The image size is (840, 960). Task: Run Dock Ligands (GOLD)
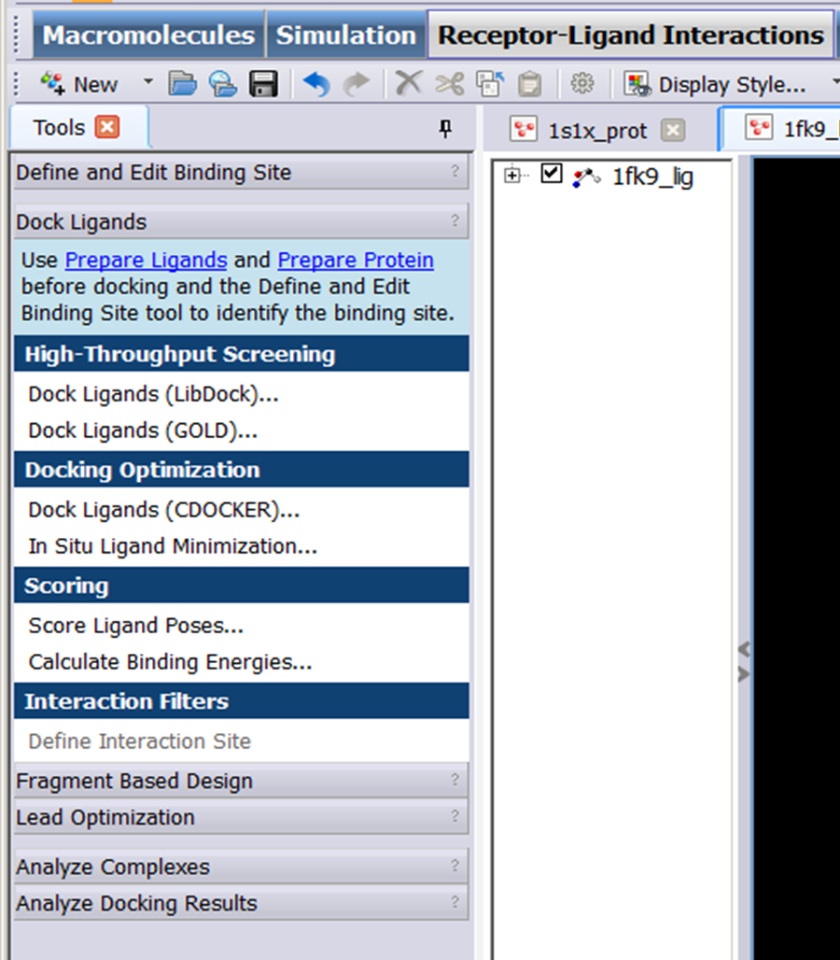pos(143,430)
